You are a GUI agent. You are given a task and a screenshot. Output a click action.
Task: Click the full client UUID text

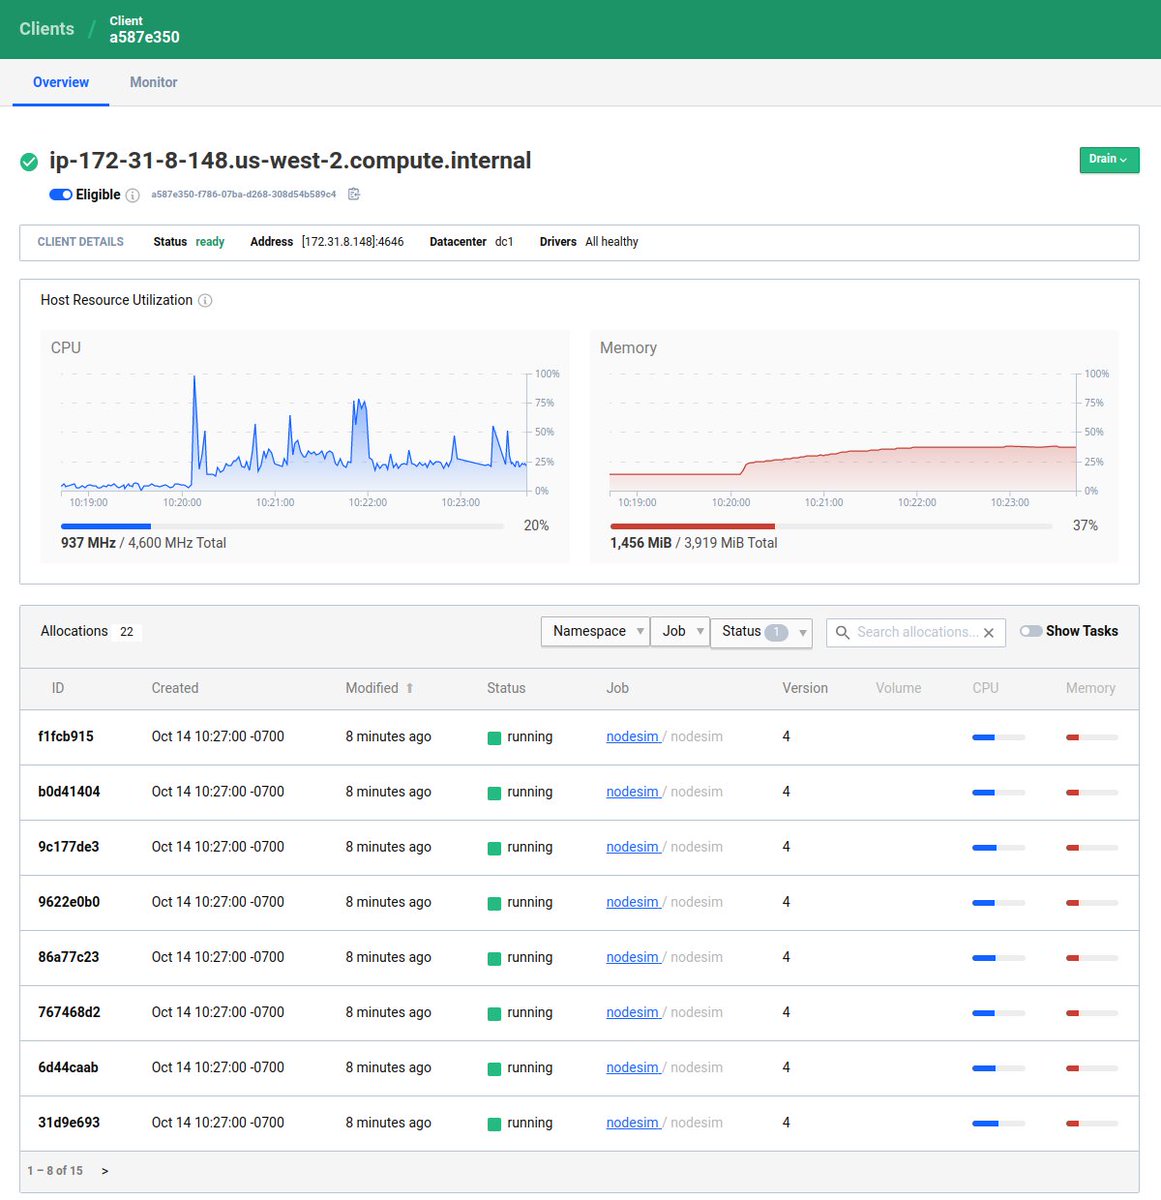click(x=244, y=195)
